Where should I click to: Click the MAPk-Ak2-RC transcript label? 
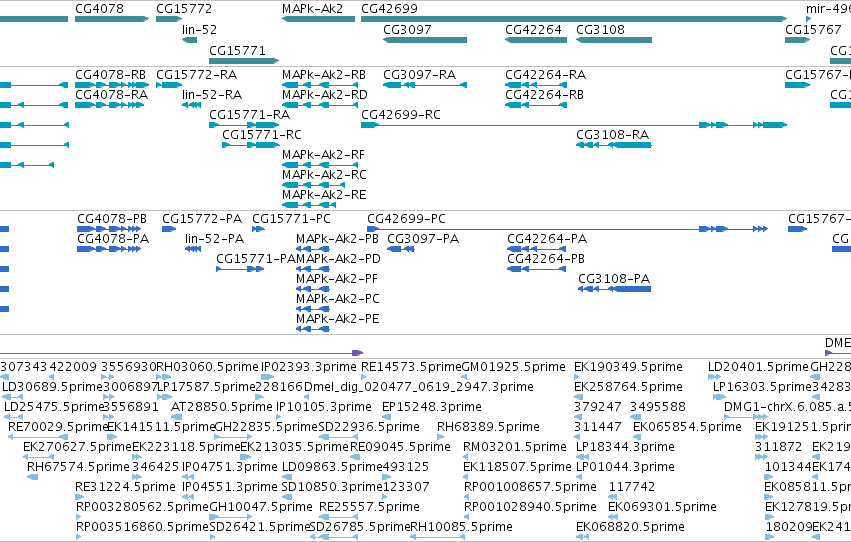point(324,175)
